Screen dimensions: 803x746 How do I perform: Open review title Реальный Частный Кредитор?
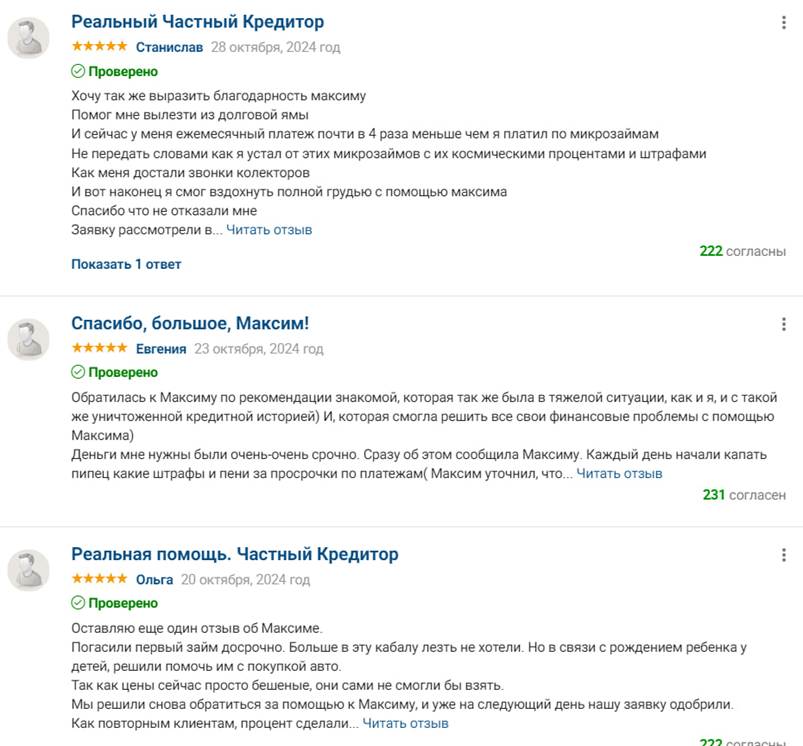pyautogui.click(x=197, y=22)
